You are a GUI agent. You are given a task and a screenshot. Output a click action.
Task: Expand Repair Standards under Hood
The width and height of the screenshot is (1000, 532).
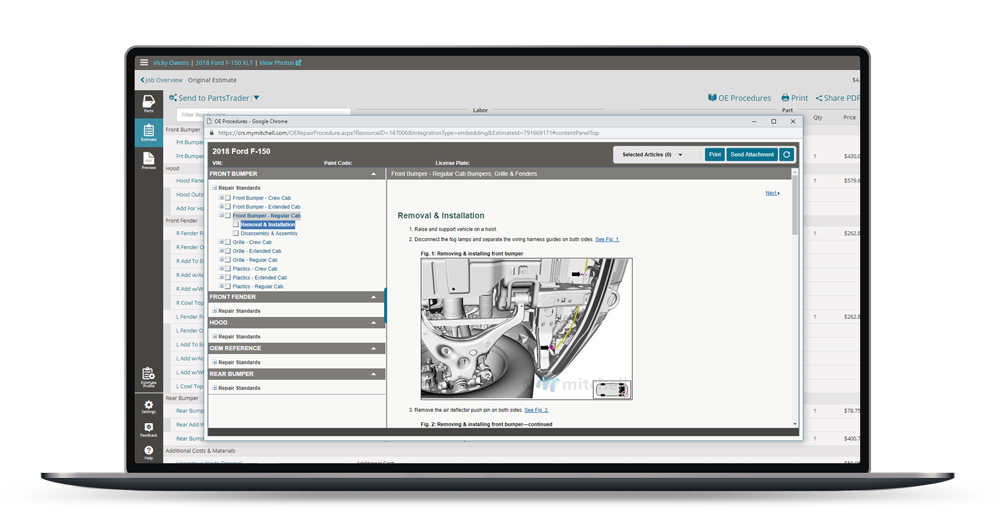point(214,337)
